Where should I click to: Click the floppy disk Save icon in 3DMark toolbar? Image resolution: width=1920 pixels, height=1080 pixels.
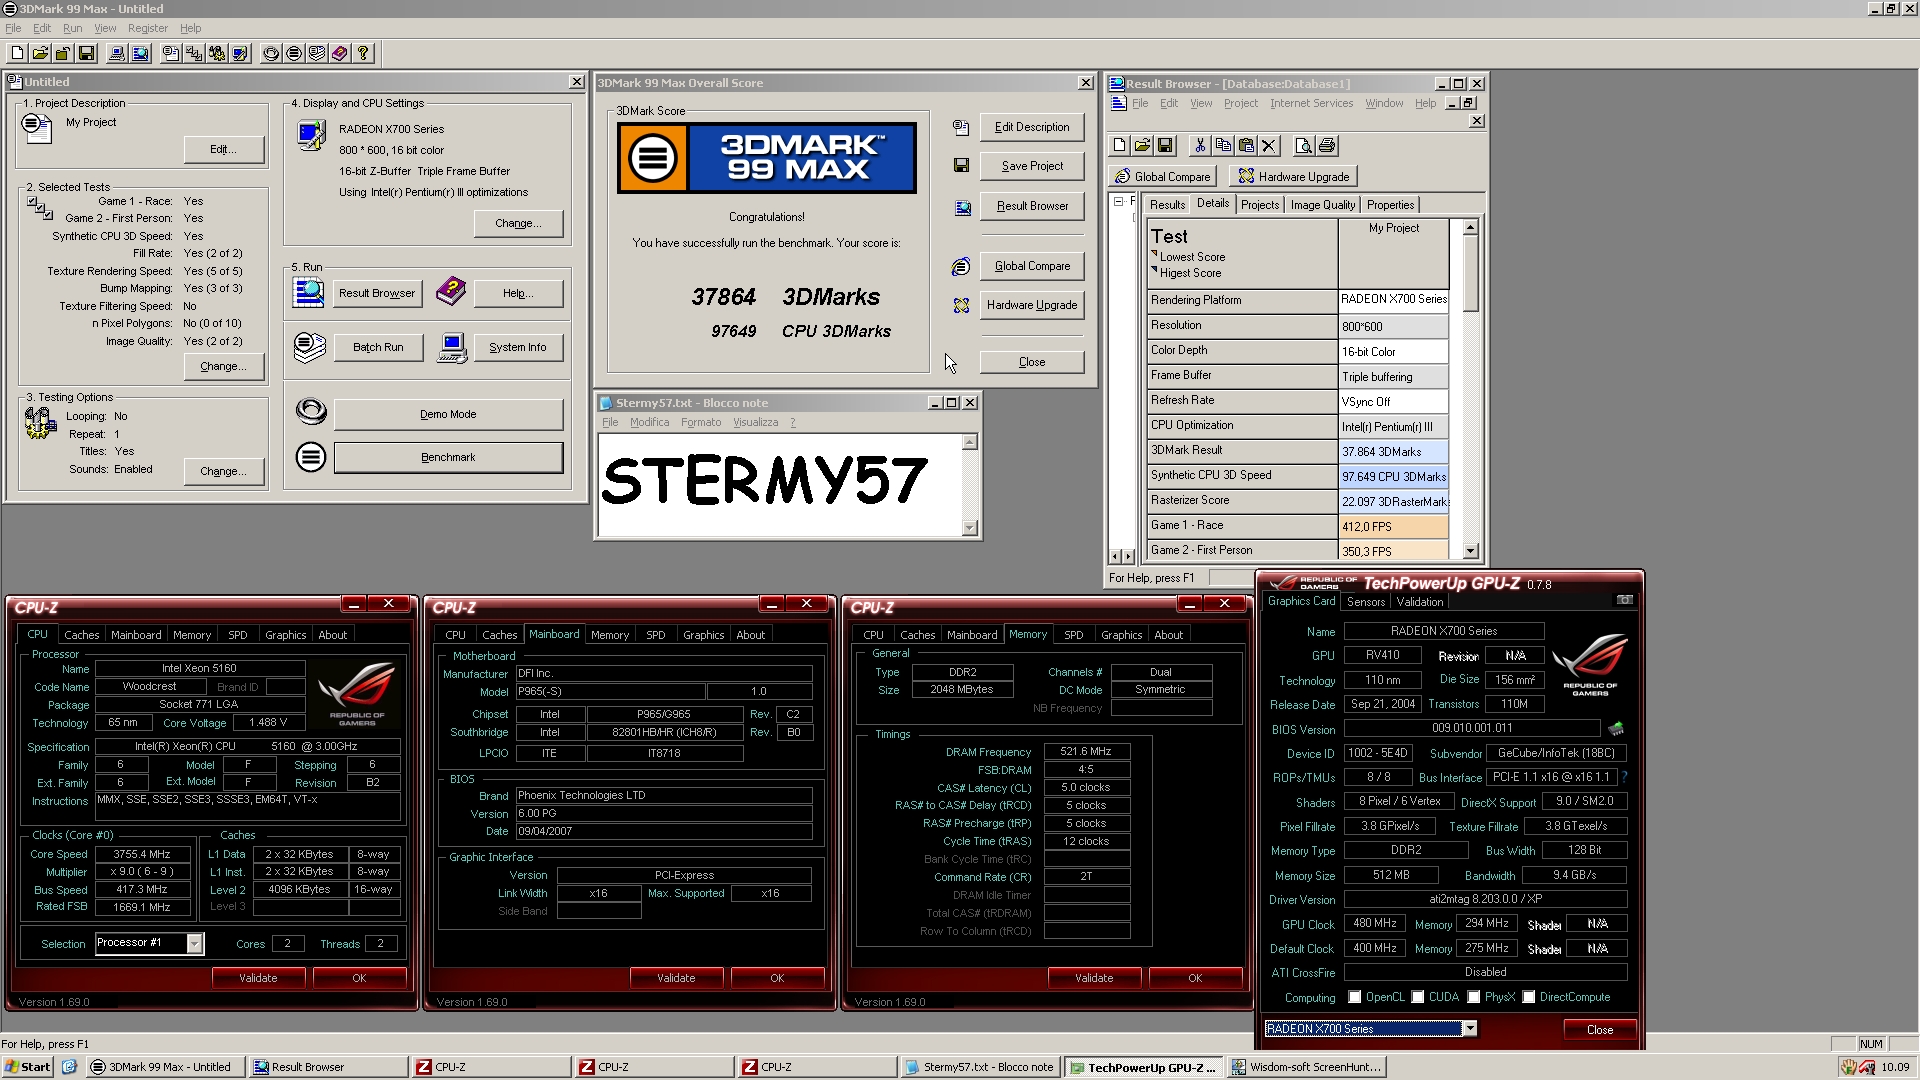tap(86, 54)
